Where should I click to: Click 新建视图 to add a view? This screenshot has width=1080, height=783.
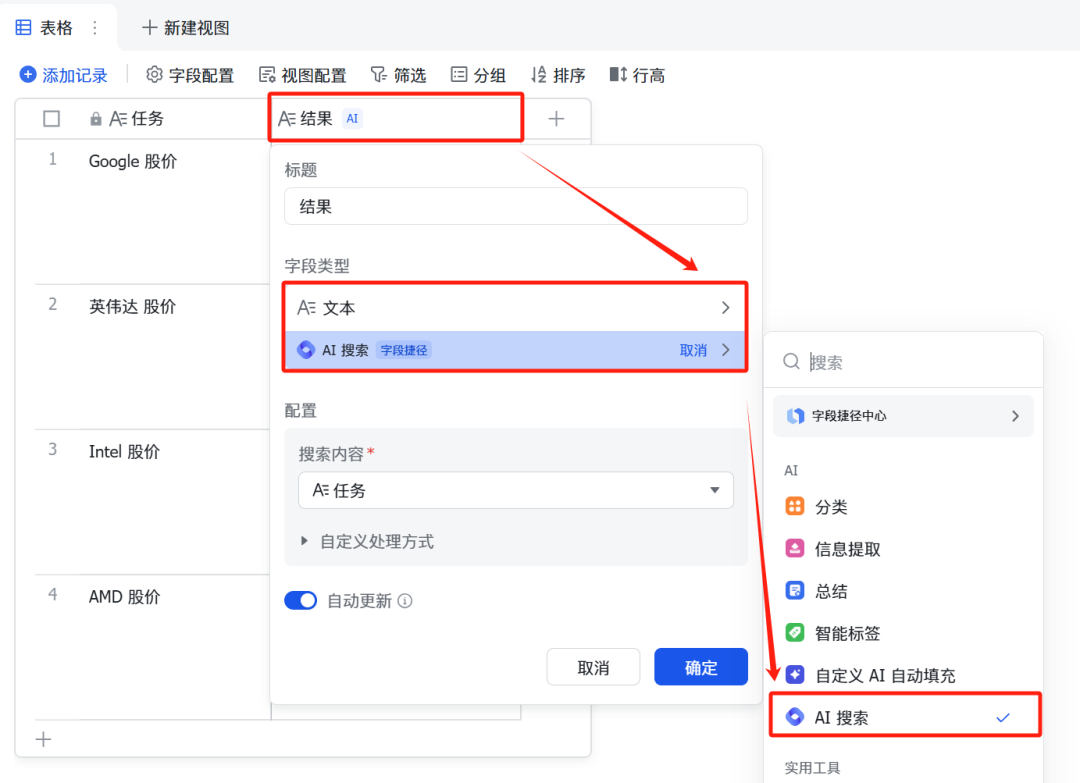coord(186,28)
